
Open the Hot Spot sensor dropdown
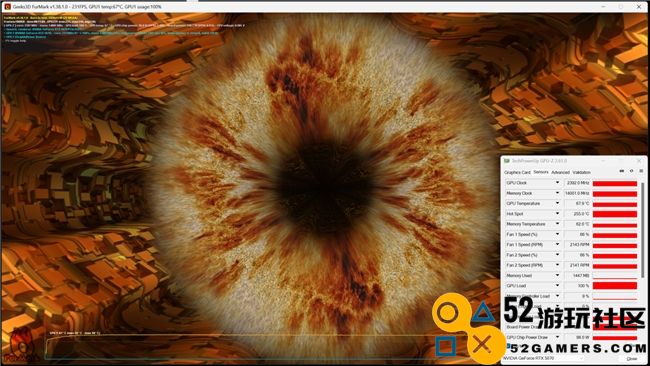[x=557, y=214]
